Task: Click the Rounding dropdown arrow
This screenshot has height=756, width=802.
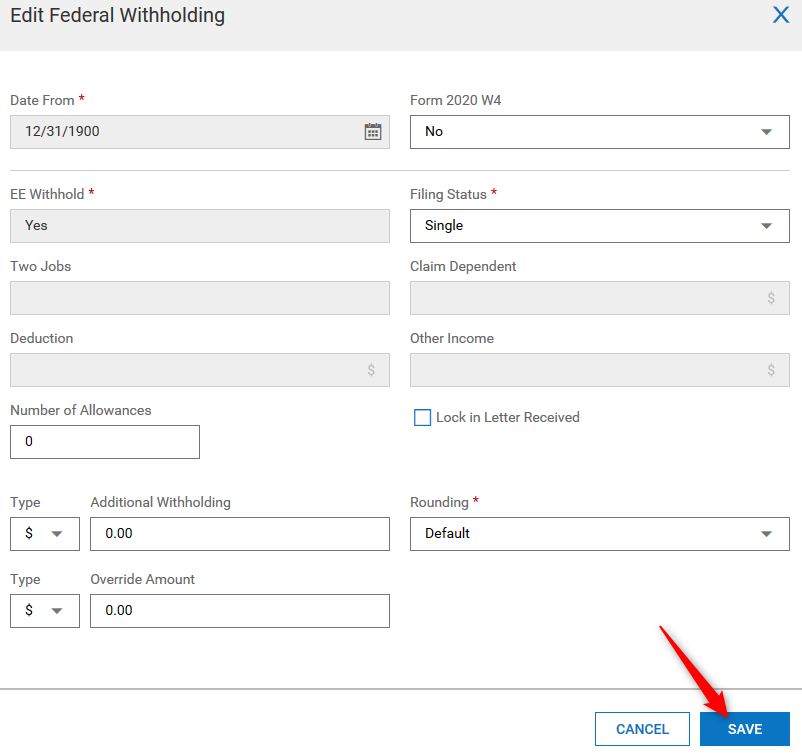Action: pyautogui.click(x=768, y=533)
